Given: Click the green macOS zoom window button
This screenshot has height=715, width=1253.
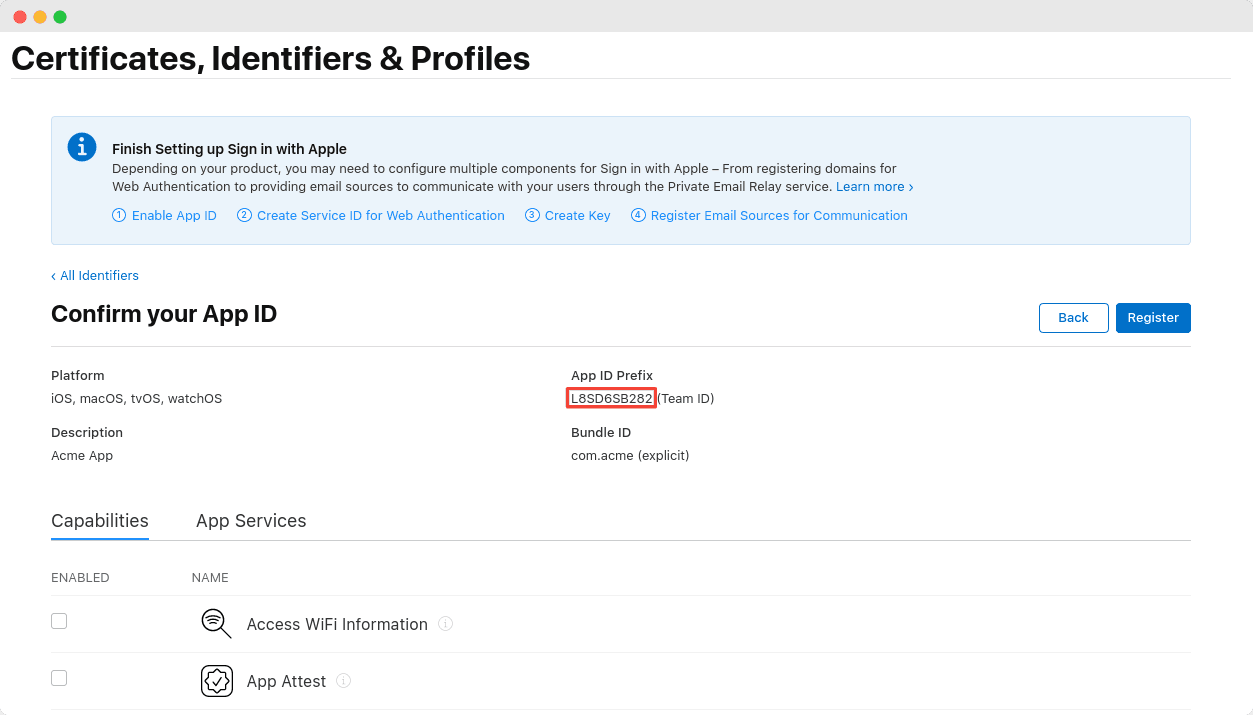Looking at the screenshot, I should [x=60, y=17].
